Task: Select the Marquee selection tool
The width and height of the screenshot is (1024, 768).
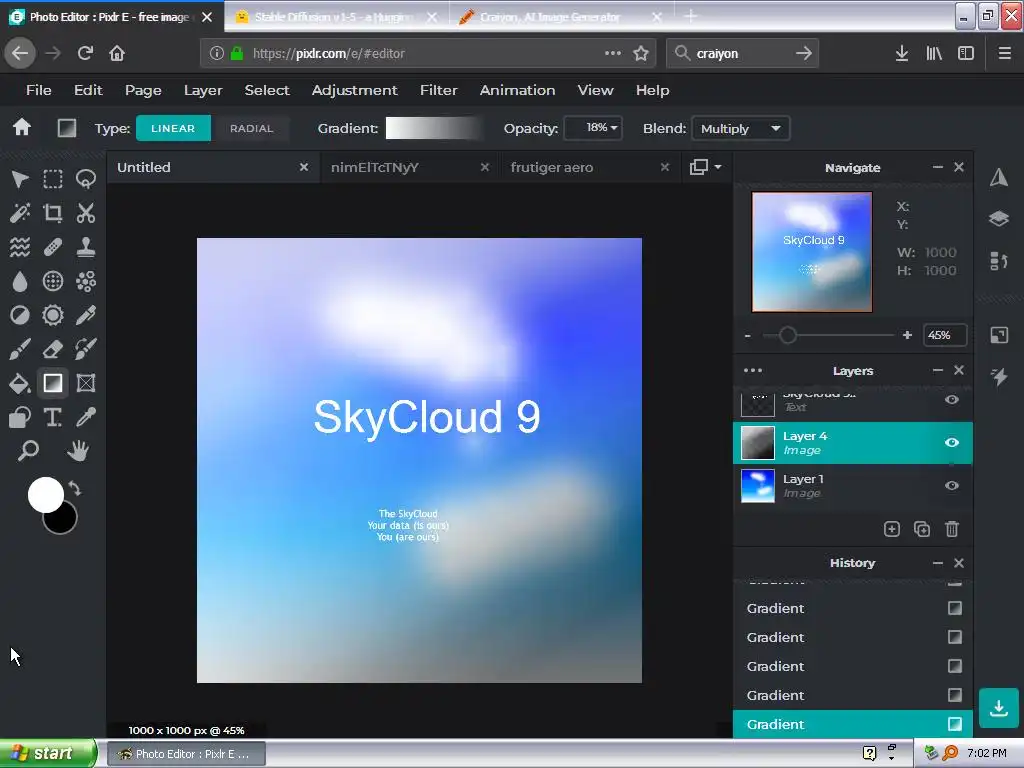Action: coord(53,179)
